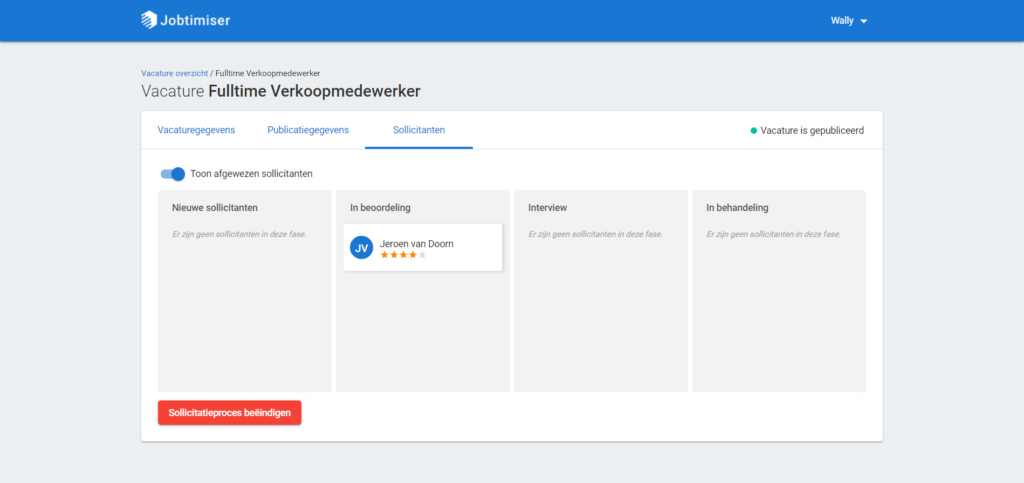
Task: Click the third rating star
Action: pyautogui.click(x=404, y=255)
